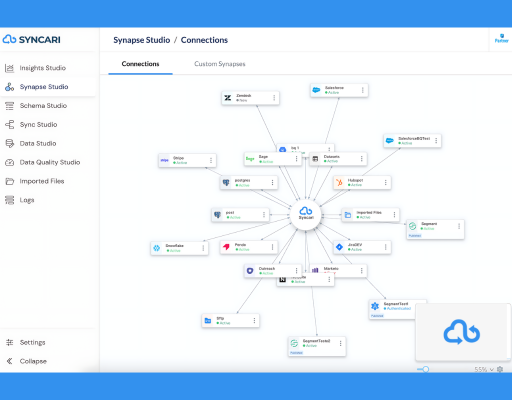Click the Zendesk connector icon
The width and height of the screenshot is (512, 400).
click(228, 98)
